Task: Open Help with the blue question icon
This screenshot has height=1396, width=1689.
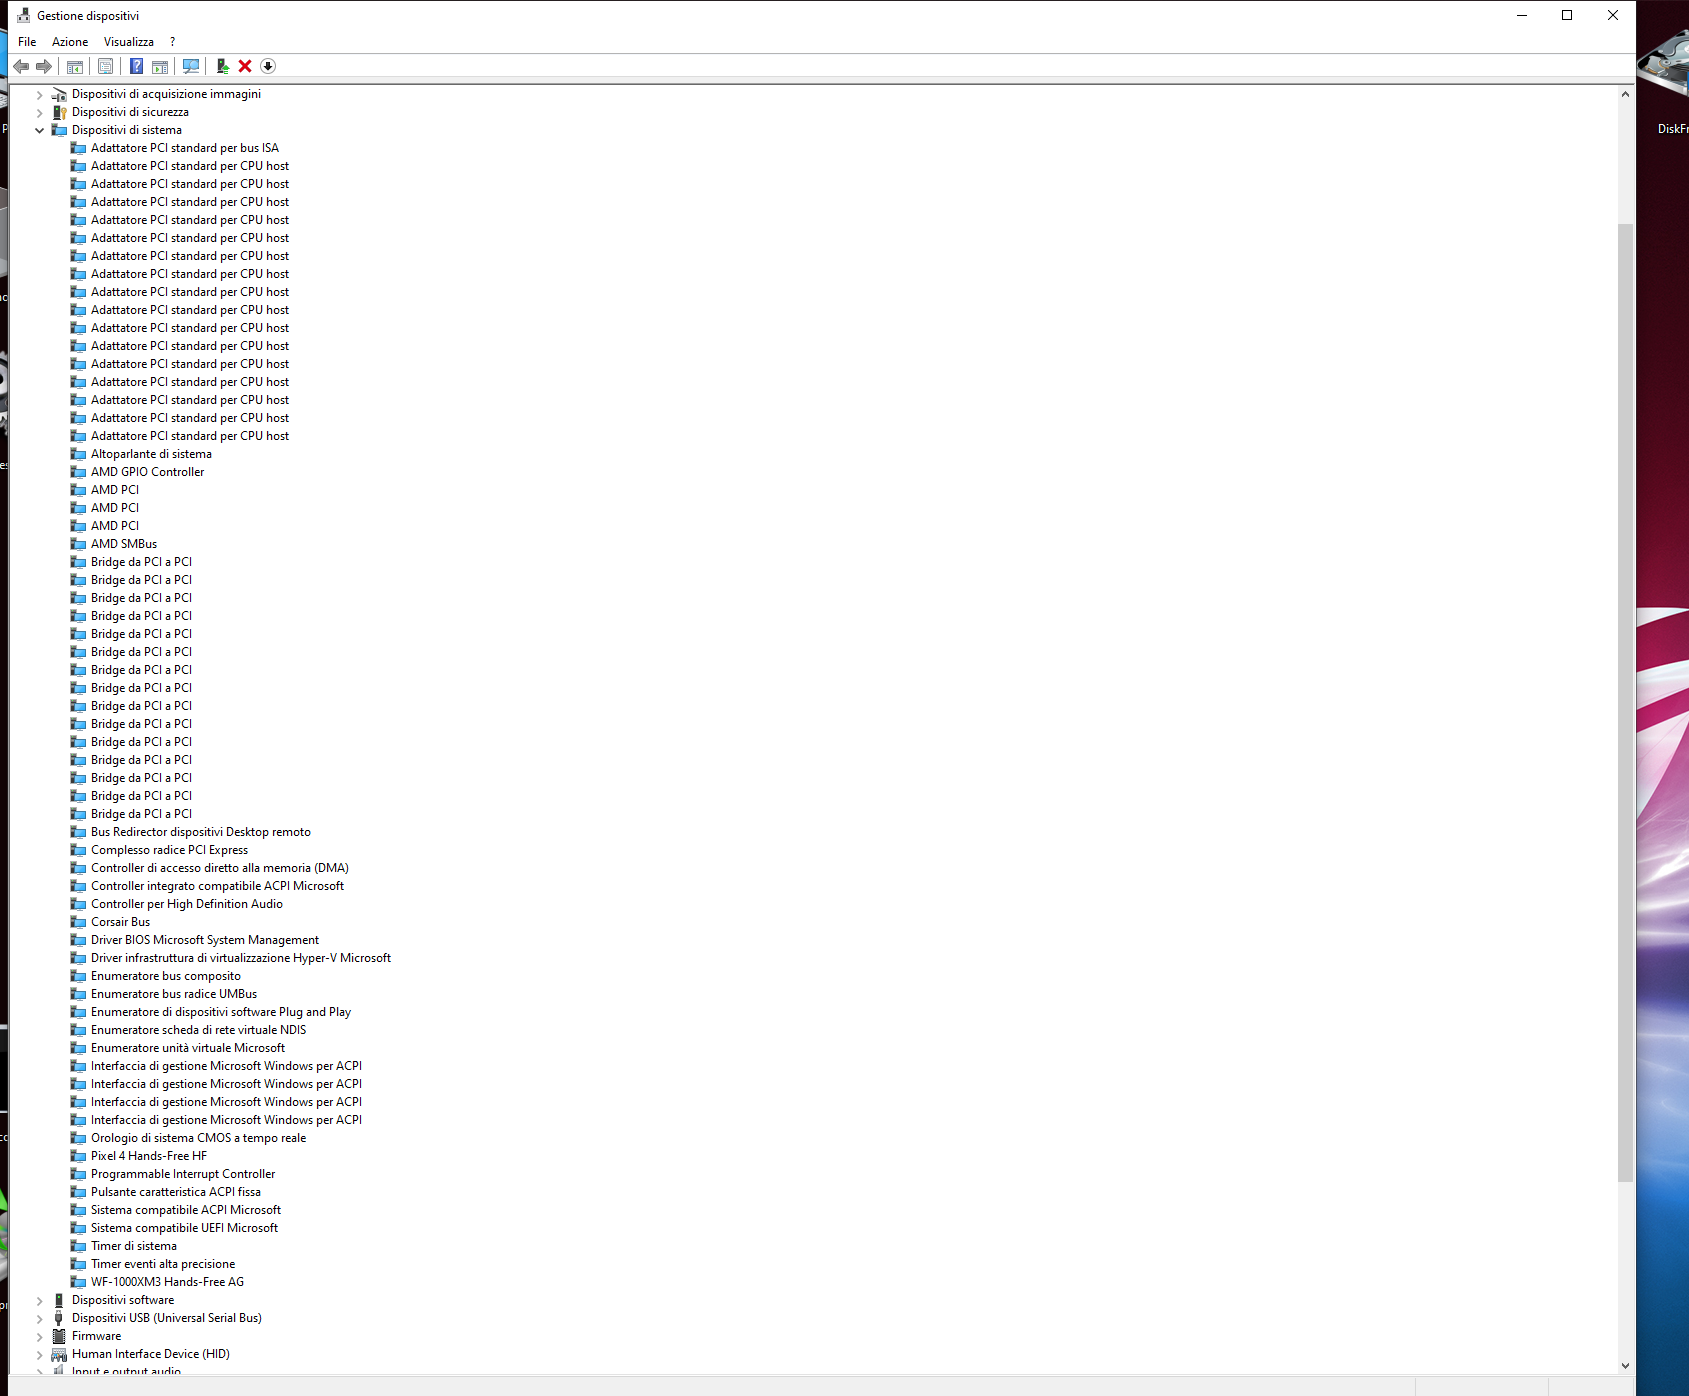Action: click(x=136, y=66)
